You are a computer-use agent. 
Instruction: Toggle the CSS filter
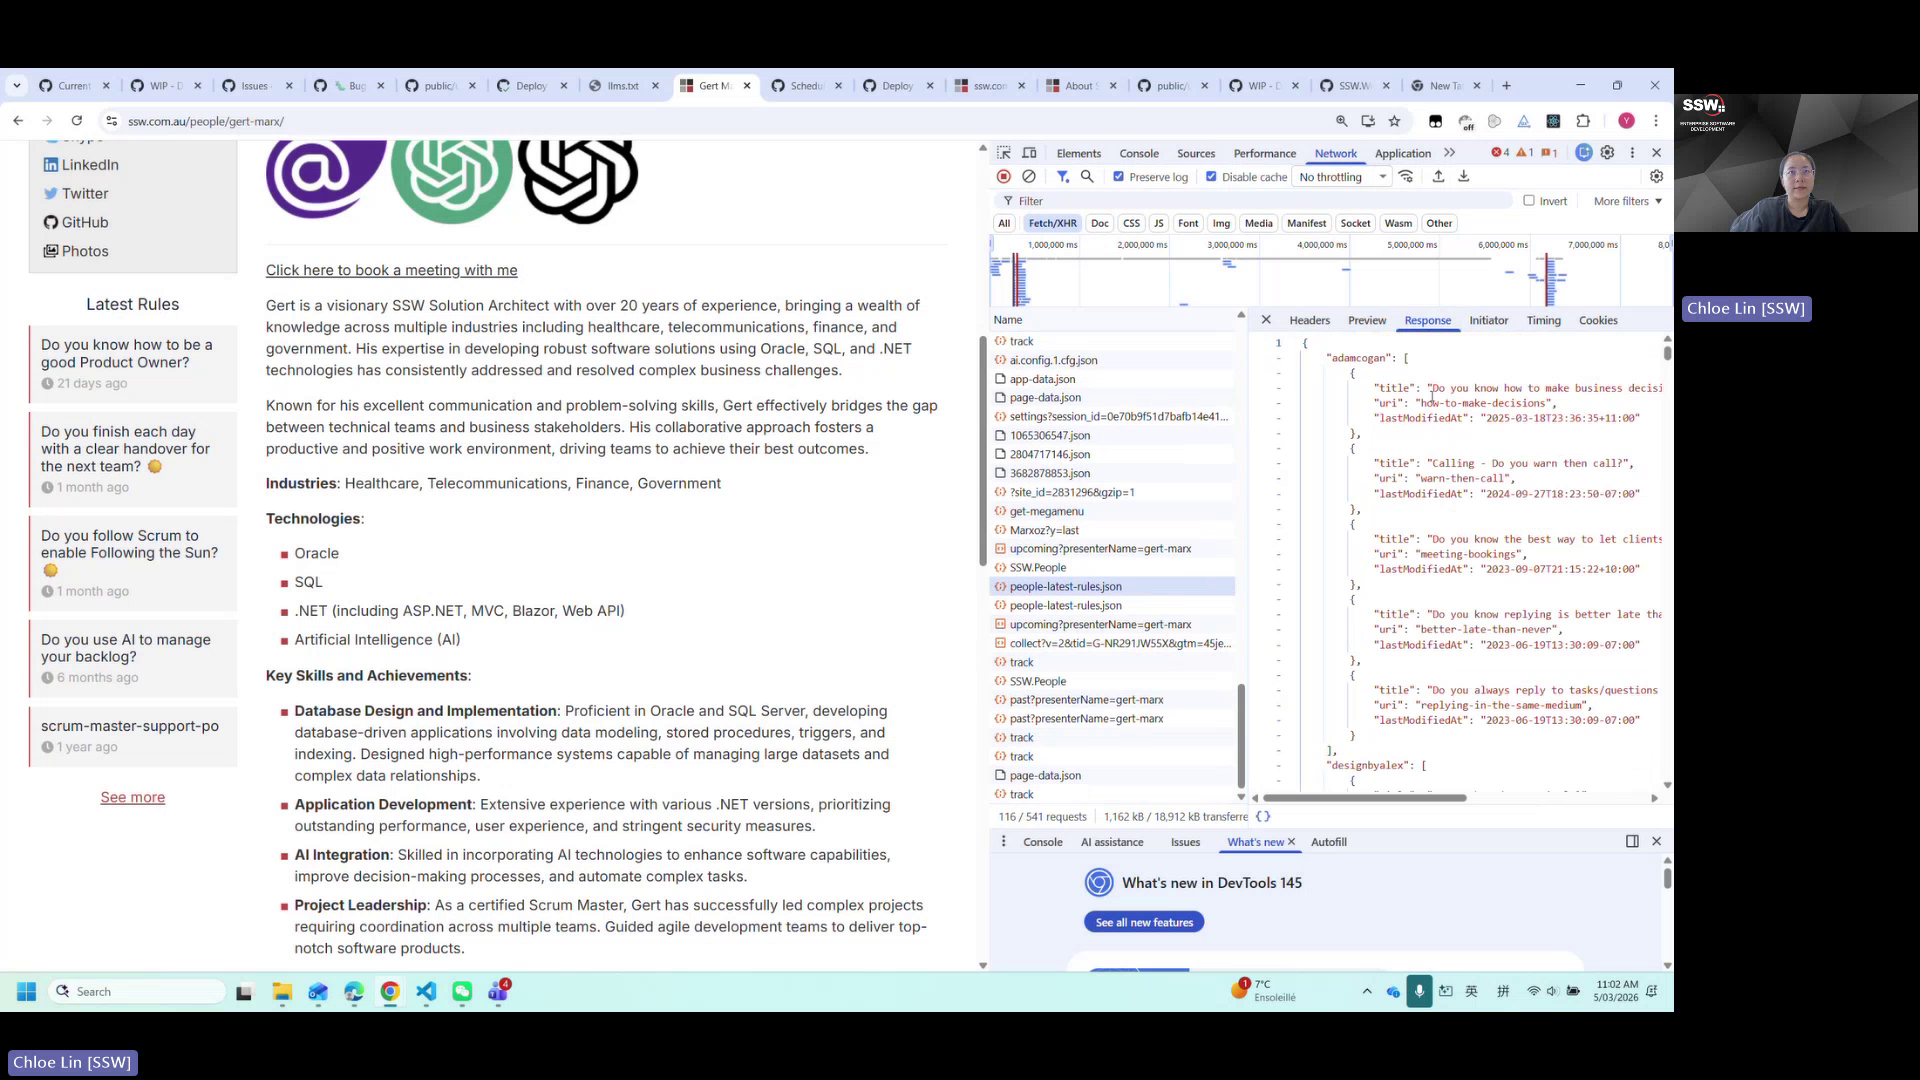click(1131, 223)
